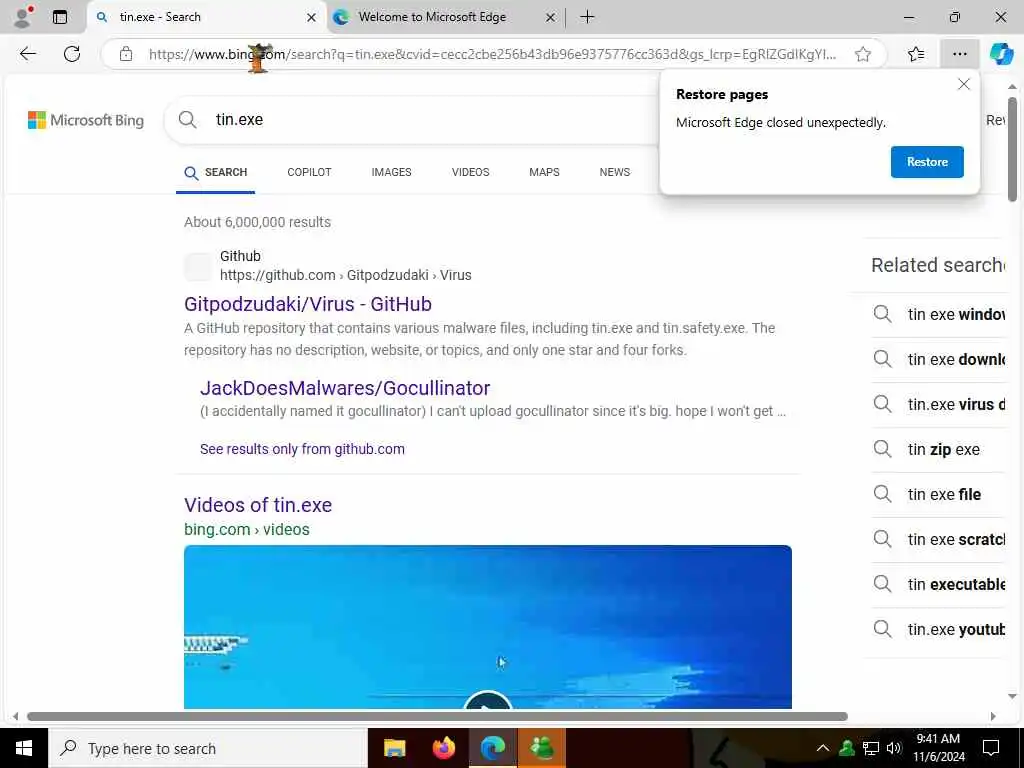
Task: See results only from github.com
Action: [302, 449]
